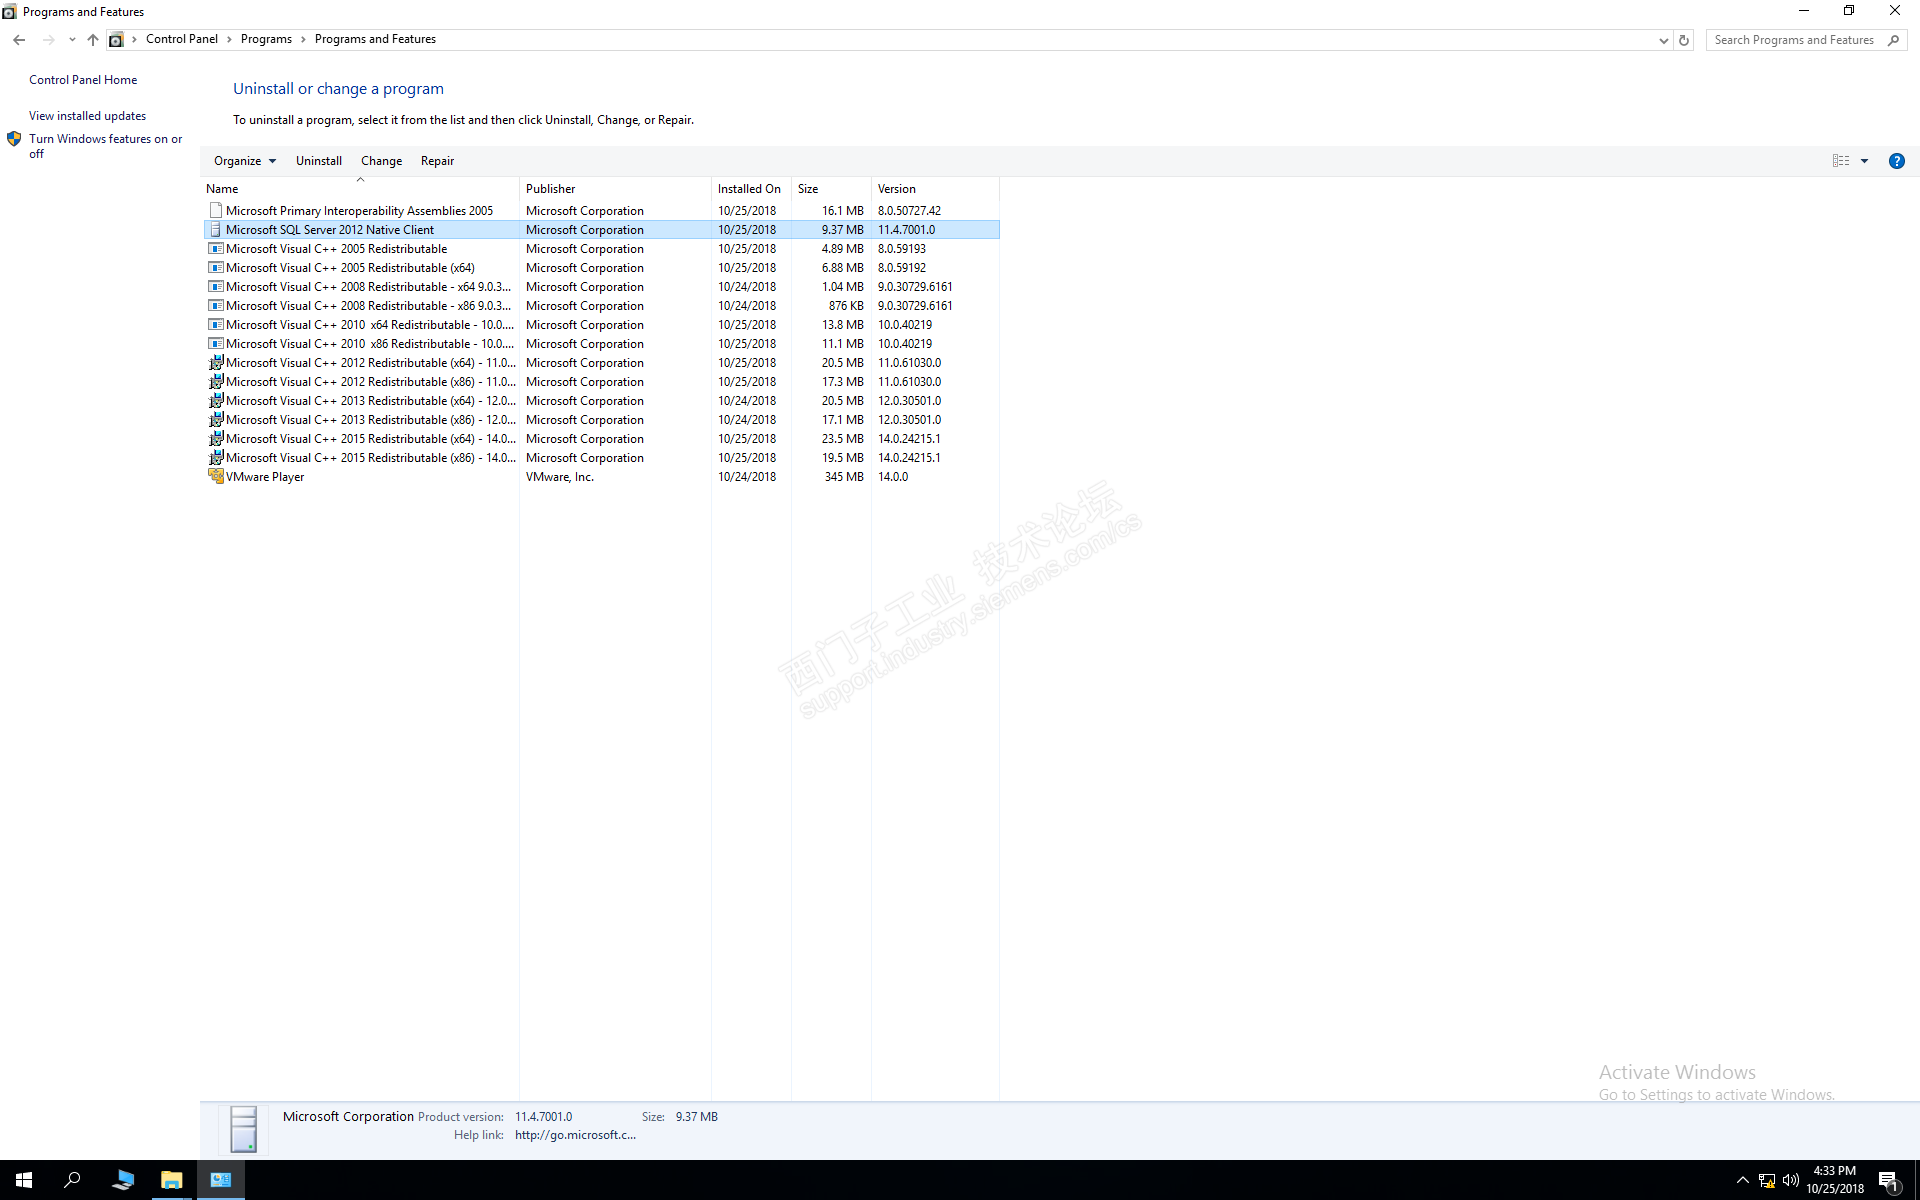Click the change-view layout icon

[x=1840, y=161]
